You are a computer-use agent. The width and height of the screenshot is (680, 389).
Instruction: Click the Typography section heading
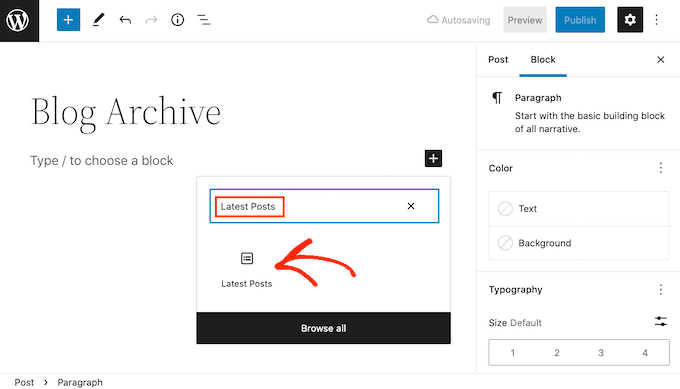coord(516,289)
